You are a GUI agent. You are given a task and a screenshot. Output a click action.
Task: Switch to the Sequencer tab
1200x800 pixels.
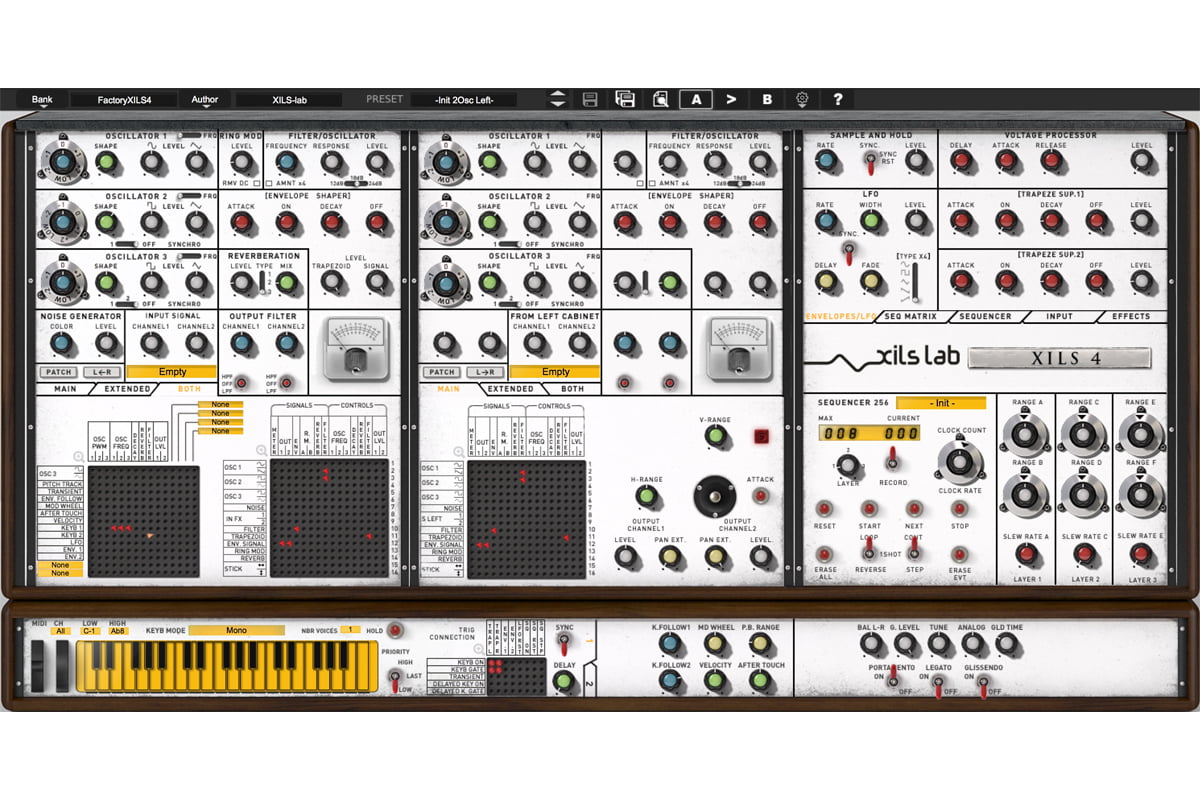click(x=985, y=317)
